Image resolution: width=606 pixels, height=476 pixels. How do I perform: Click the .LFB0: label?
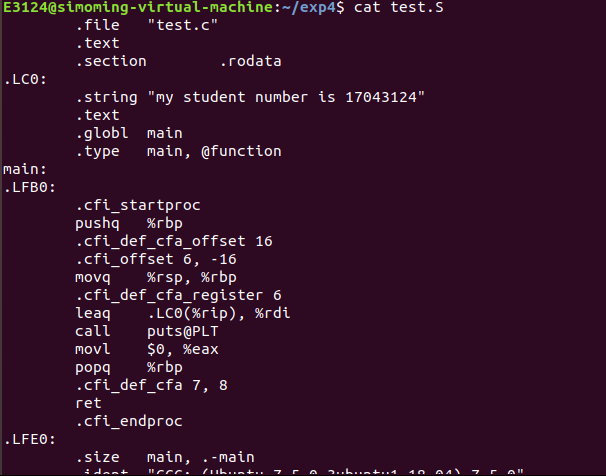click(x=28, y=187)
